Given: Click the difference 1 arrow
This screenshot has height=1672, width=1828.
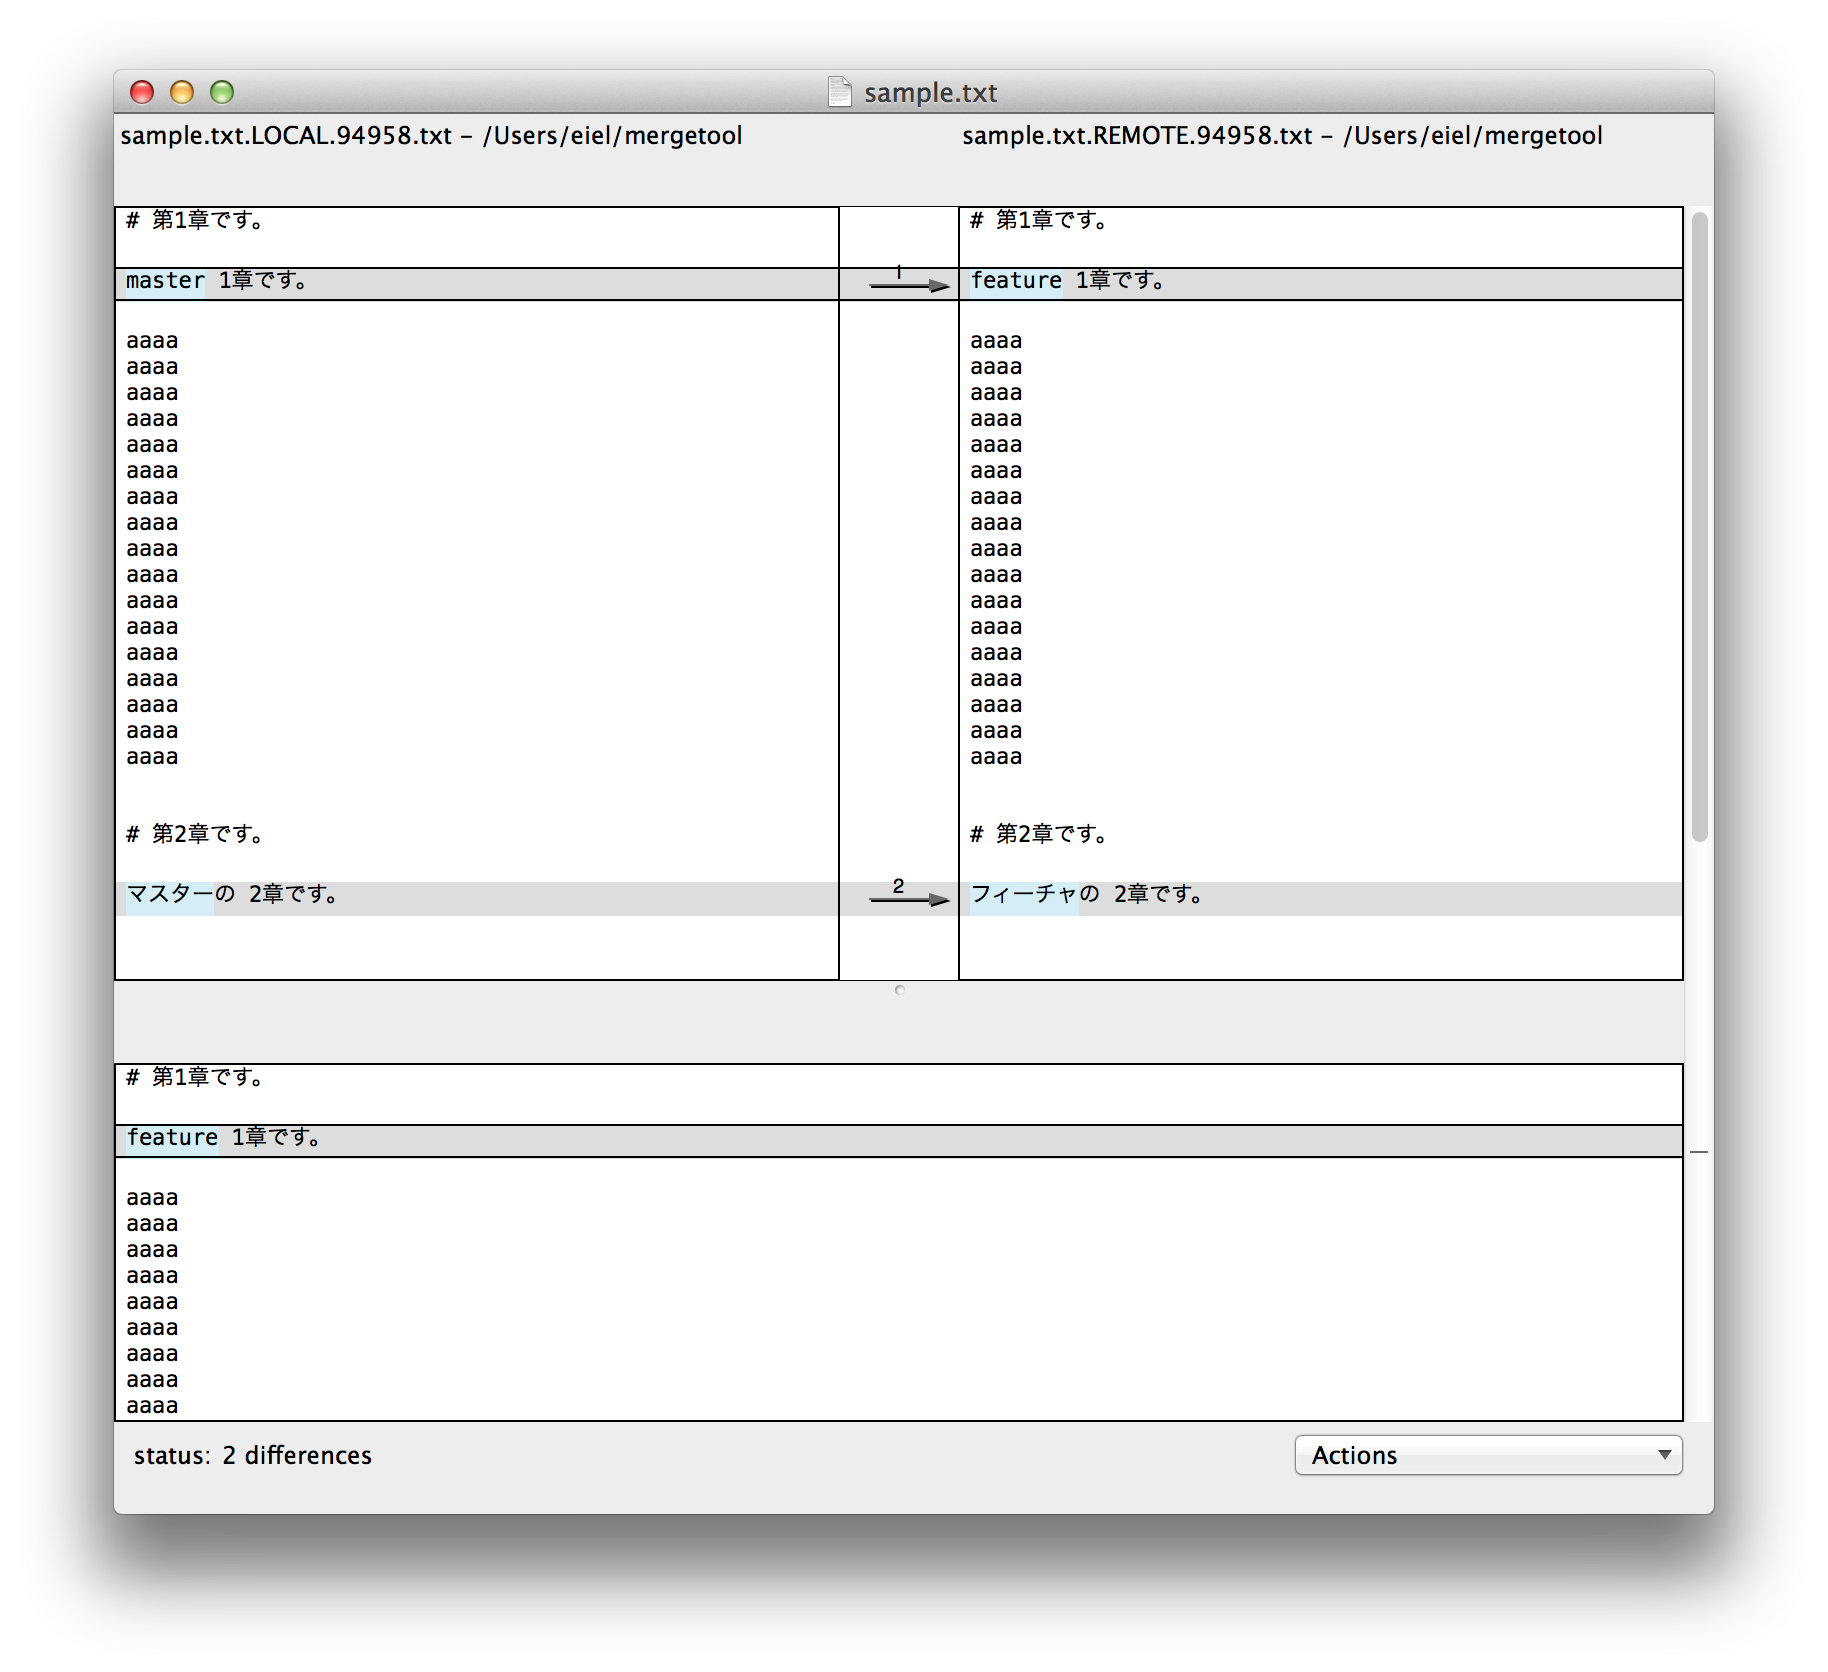Looking at the screenshot, I should [x=909, y=285].
